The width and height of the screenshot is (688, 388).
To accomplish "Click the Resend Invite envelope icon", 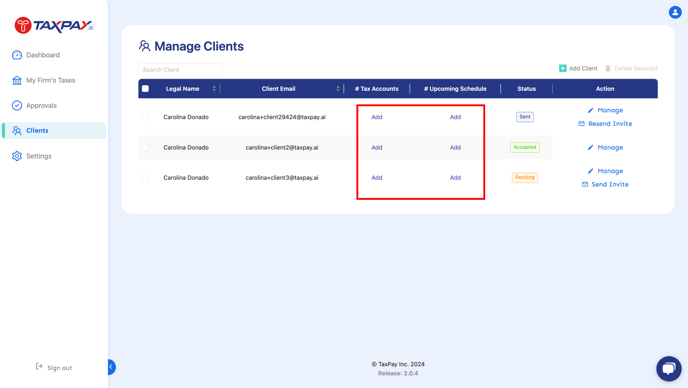I will (581, 124).
